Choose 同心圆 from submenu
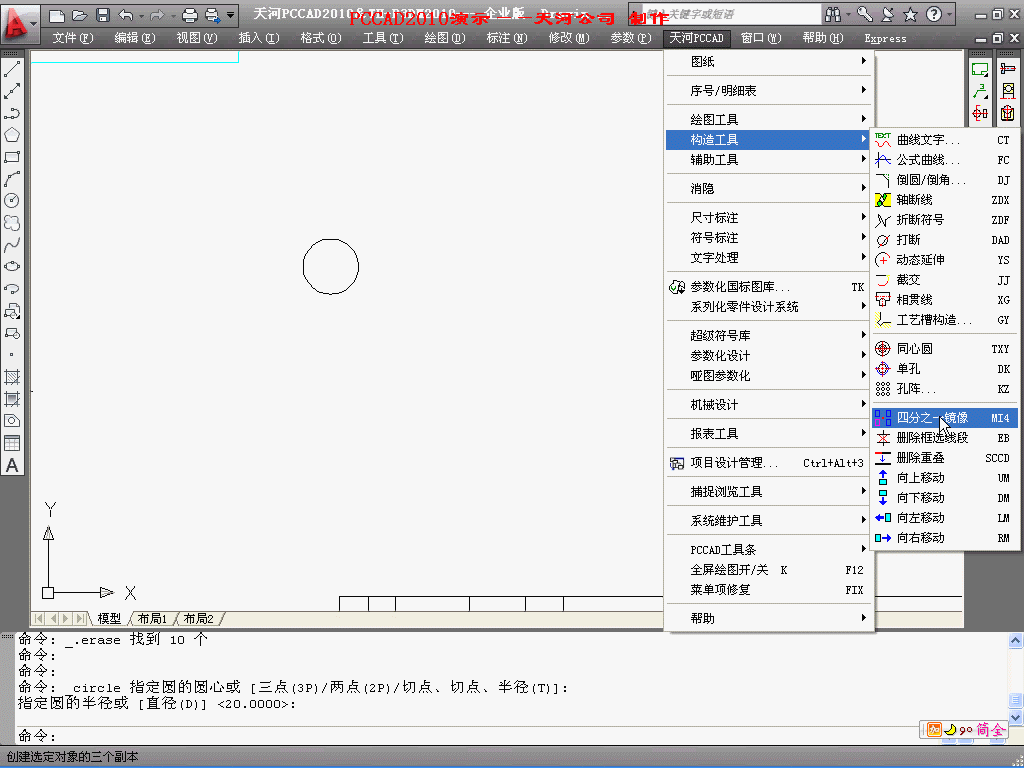Image resolution: width=1024 pixels, height=768 pixels. click(x=946, y=349)
